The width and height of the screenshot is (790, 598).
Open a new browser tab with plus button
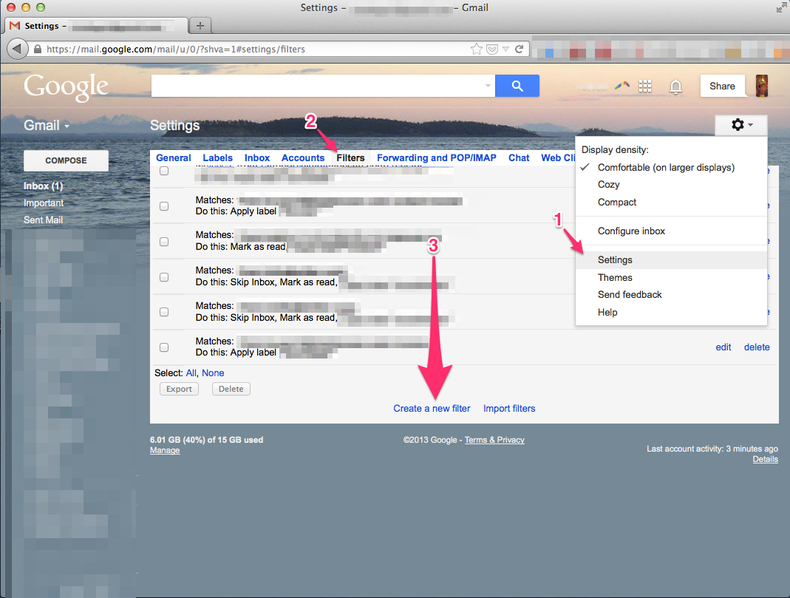tap(200, 25)
